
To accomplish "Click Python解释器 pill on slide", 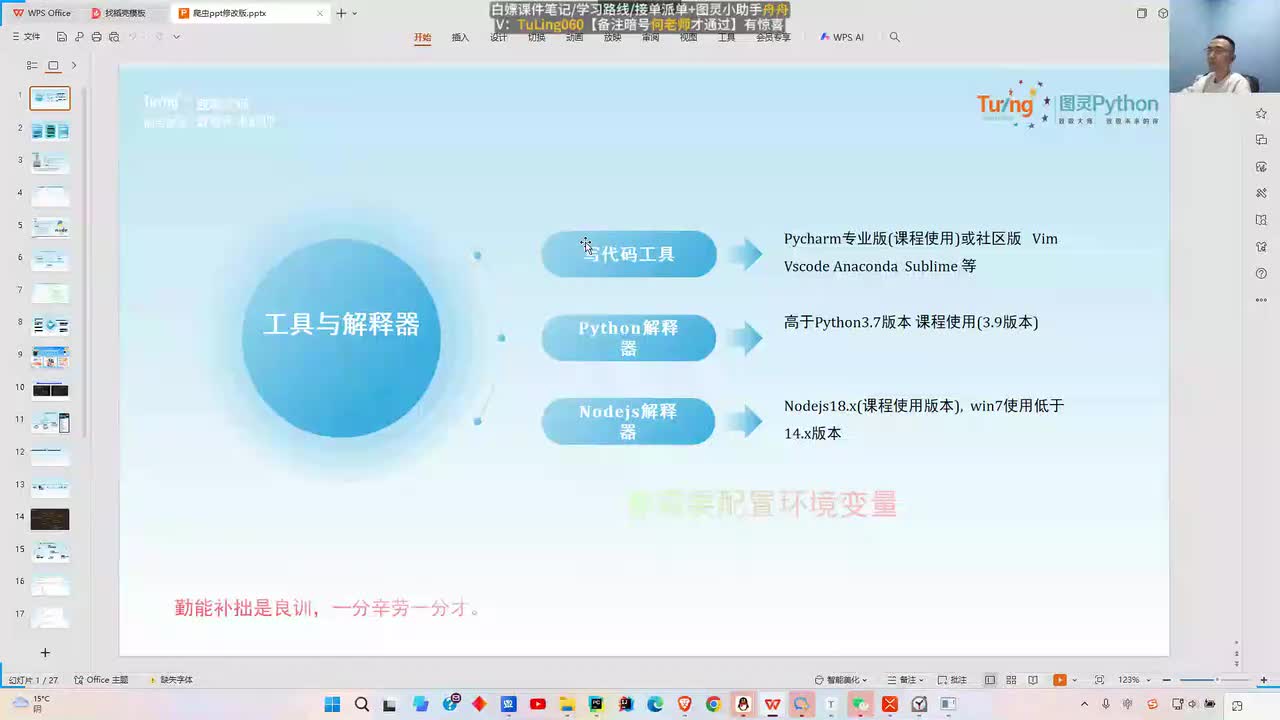I will 629,338.
